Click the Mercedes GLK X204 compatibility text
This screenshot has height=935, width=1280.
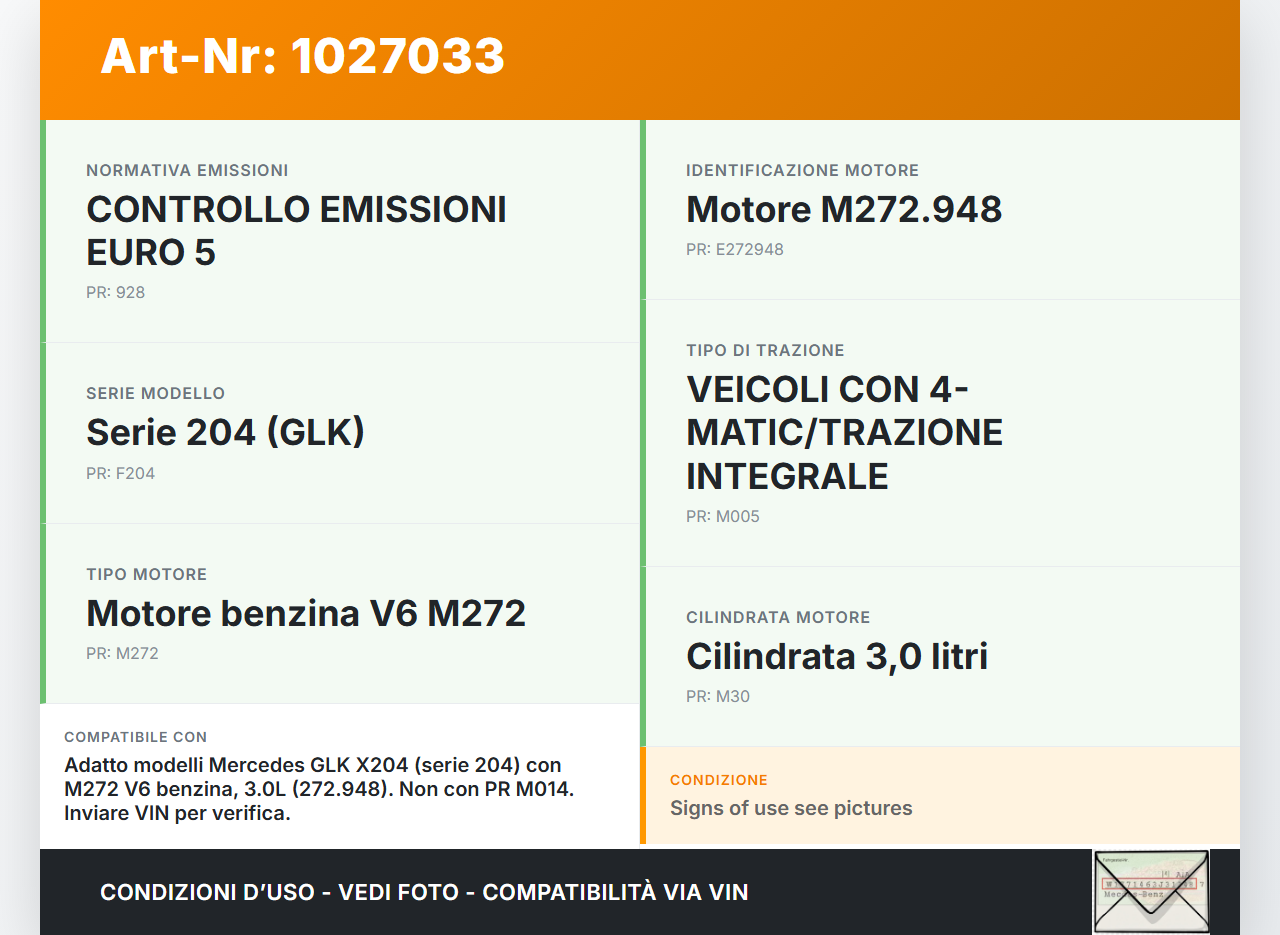click(318, 789)
